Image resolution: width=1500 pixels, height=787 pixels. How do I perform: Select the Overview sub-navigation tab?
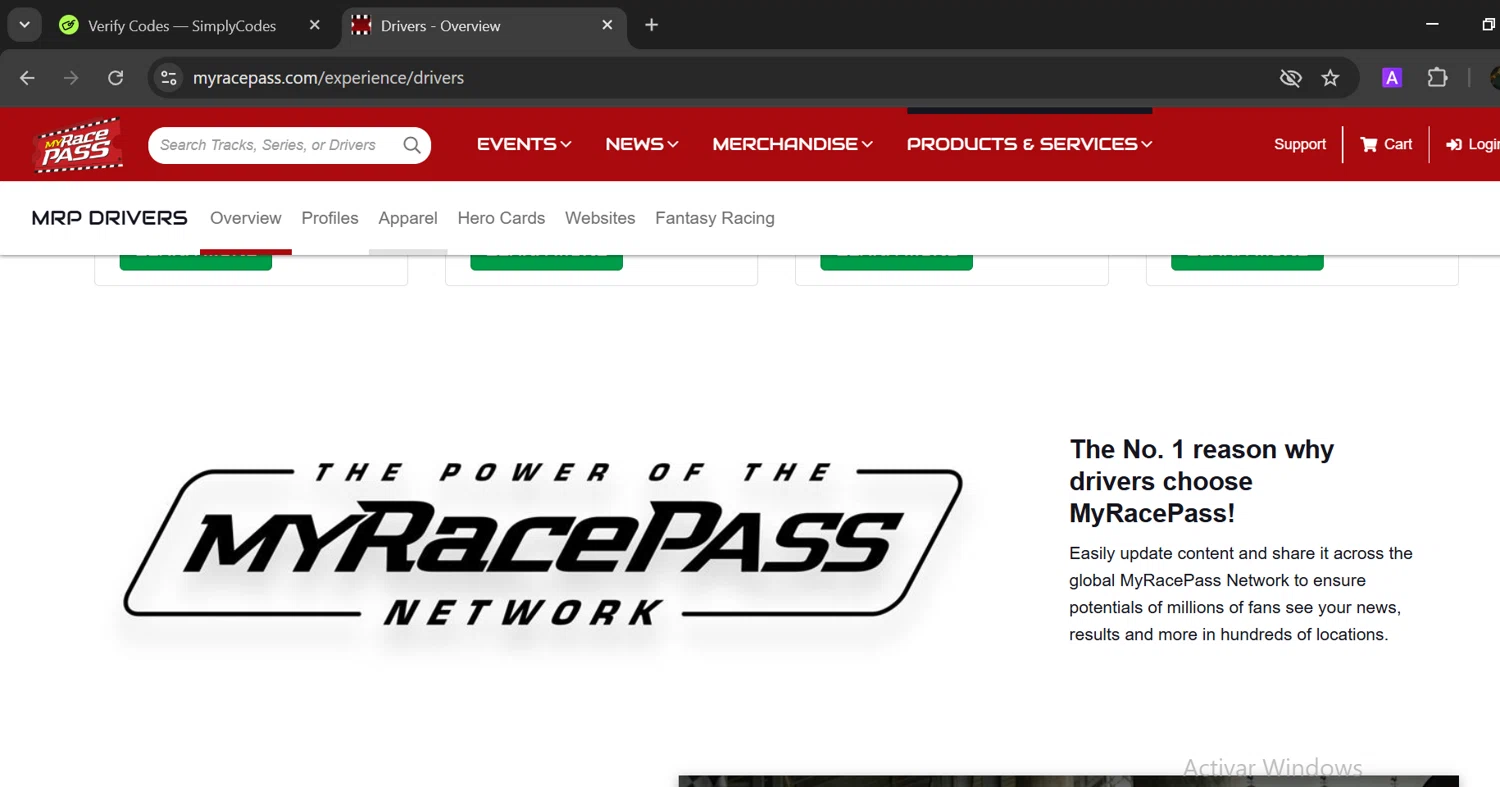246,218
